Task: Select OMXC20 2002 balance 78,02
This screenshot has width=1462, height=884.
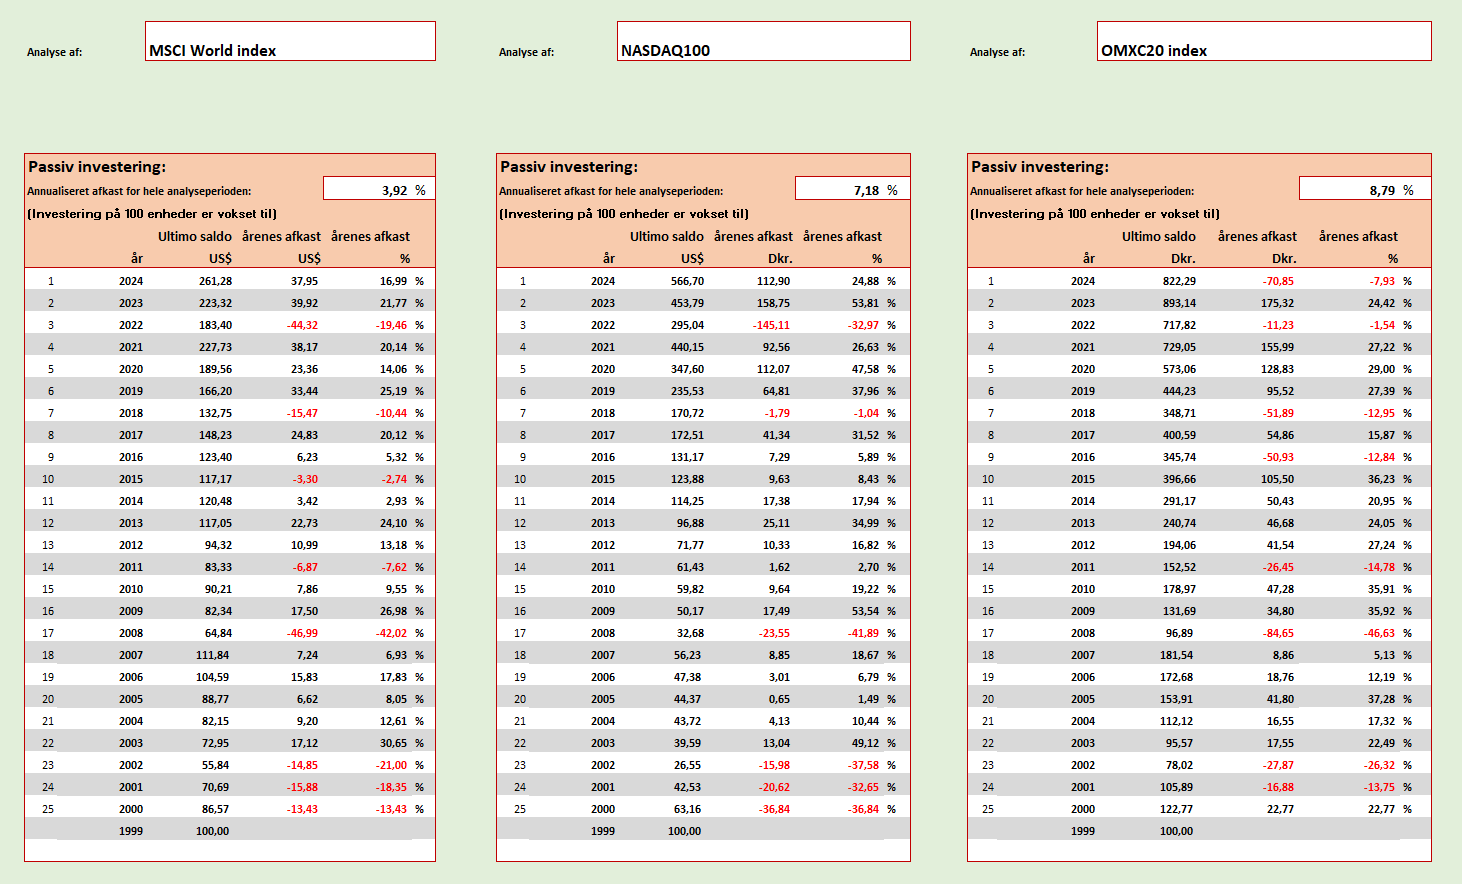Action: (x=1179, y=765)
